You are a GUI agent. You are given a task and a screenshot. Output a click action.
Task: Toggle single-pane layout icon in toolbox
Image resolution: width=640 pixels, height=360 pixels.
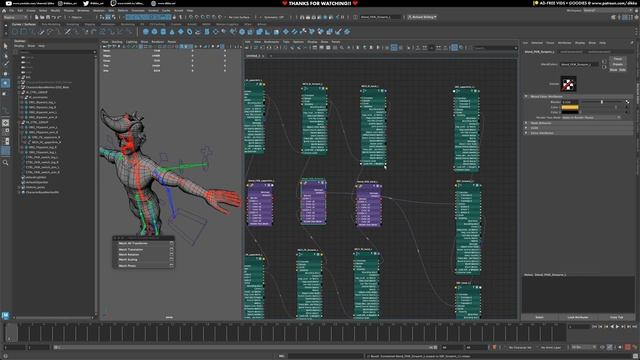(5, 123)
